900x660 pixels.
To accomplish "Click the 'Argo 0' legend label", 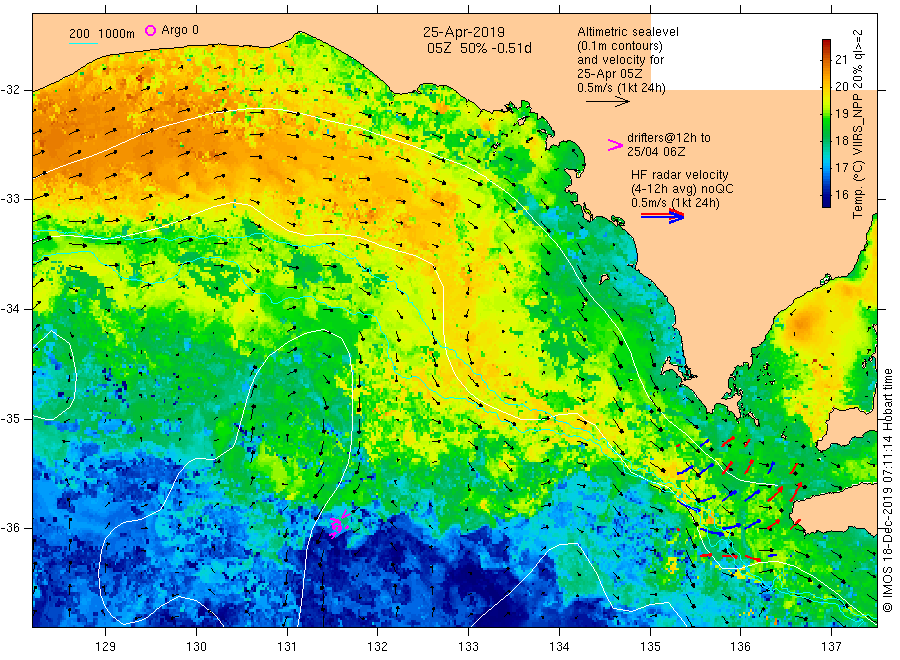I will click(x=180, y=30).
